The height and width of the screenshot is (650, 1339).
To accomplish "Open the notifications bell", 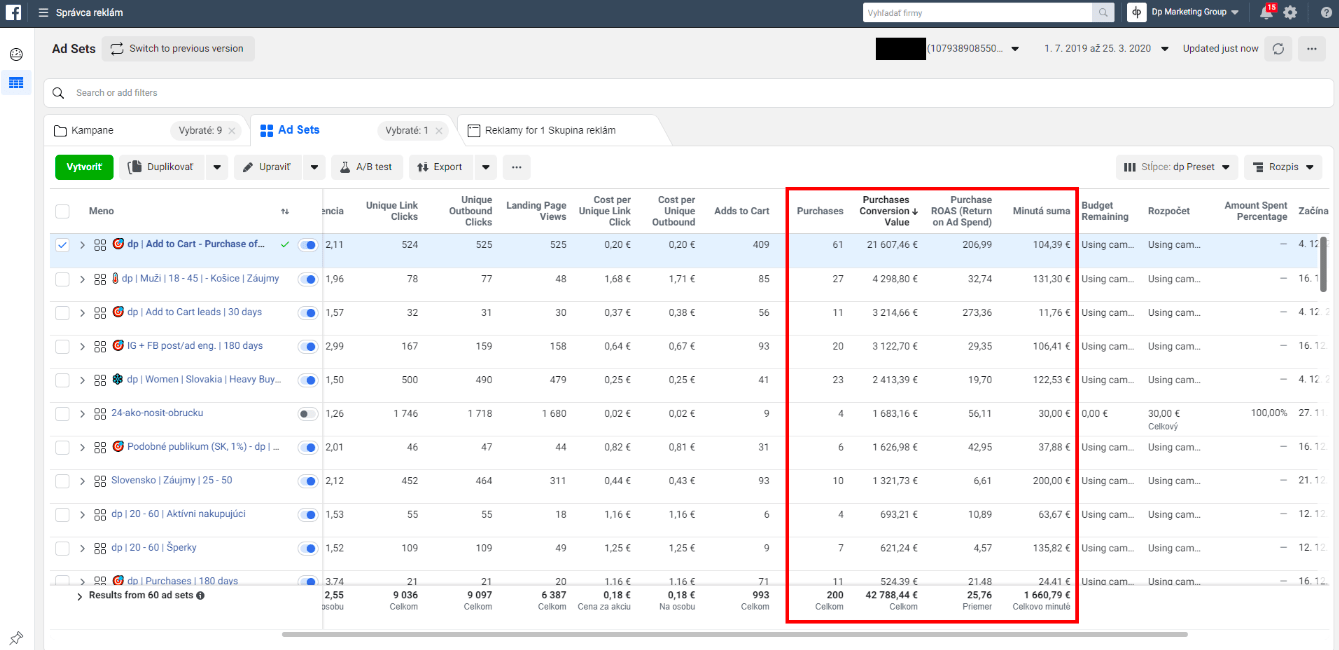I will [x=1266, y=13].
